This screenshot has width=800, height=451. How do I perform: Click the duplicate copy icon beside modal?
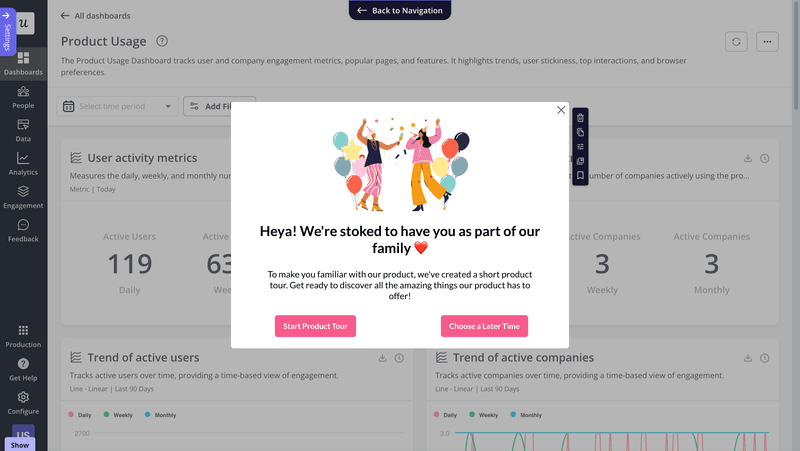coord(580,132)
